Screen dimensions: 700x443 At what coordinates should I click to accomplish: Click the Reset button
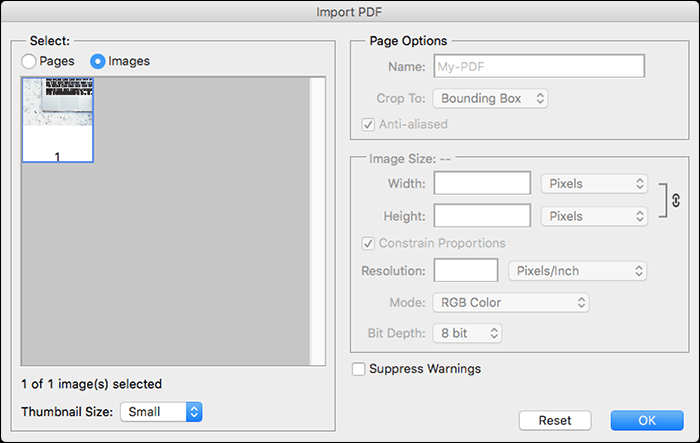coord(555,420)
